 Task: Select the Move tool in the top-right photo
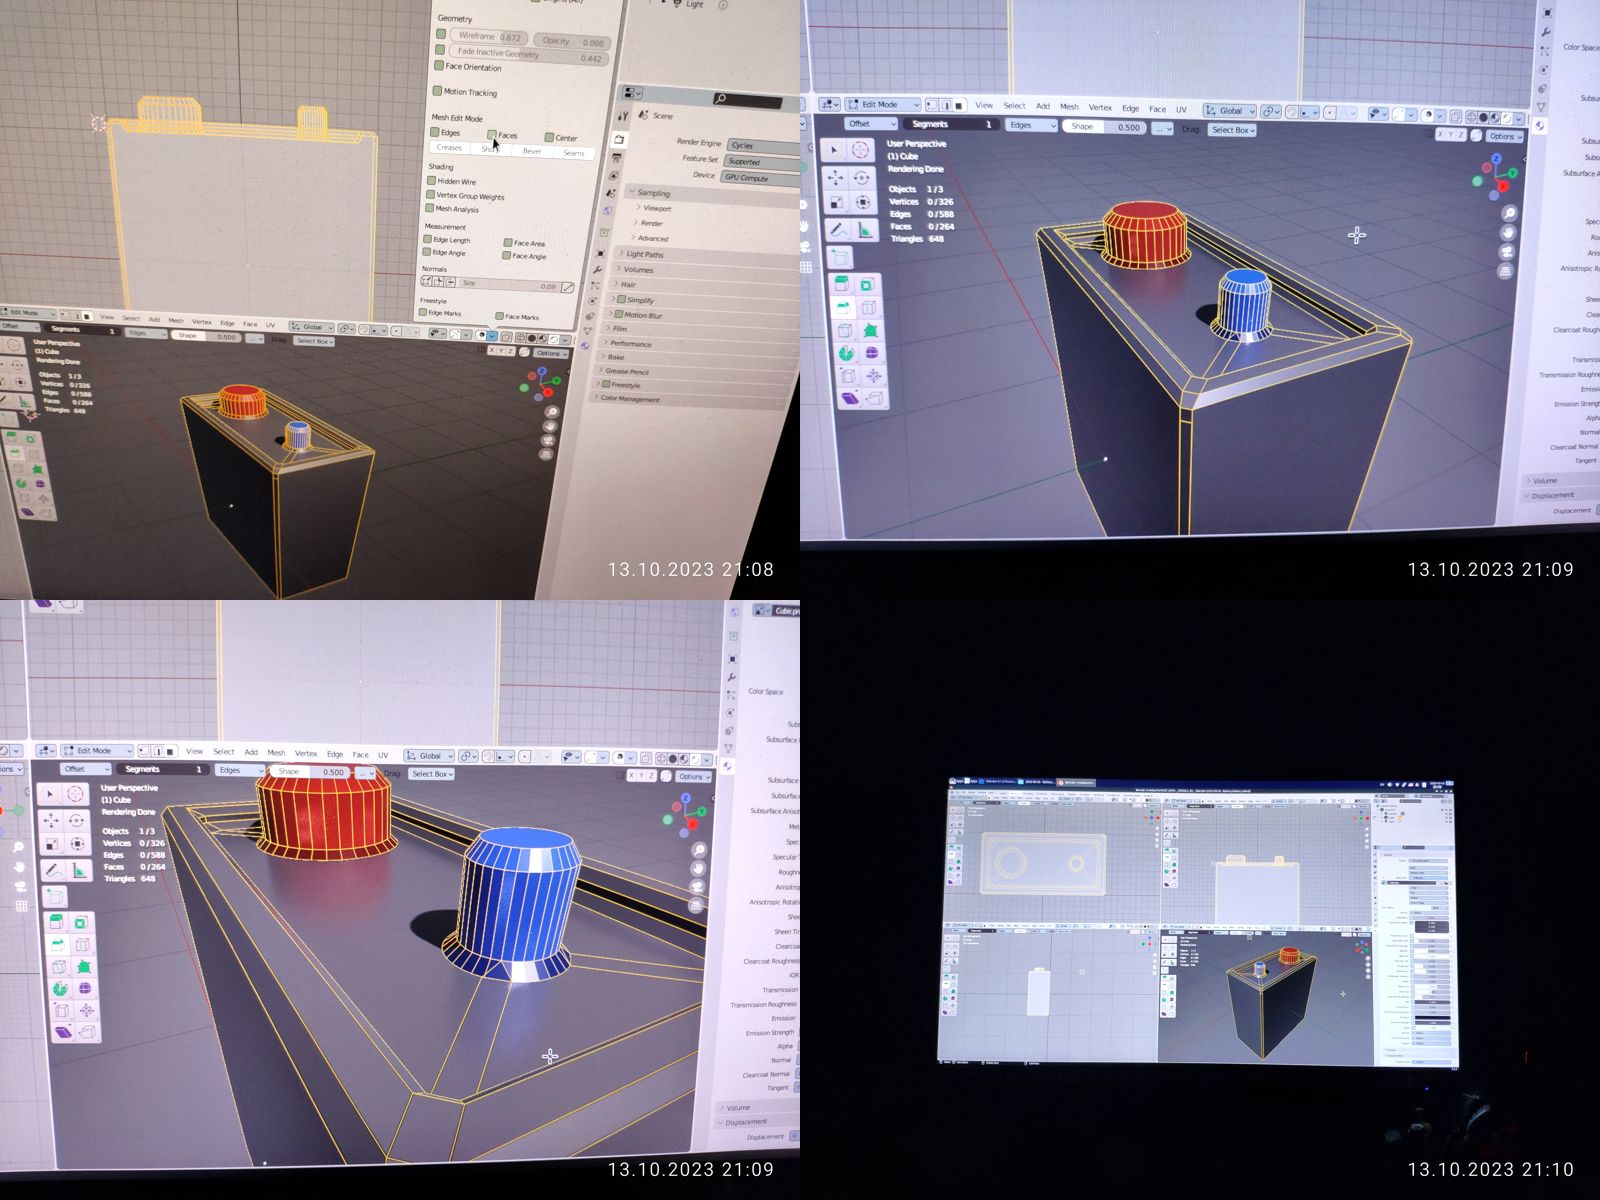tap(835, 178)
